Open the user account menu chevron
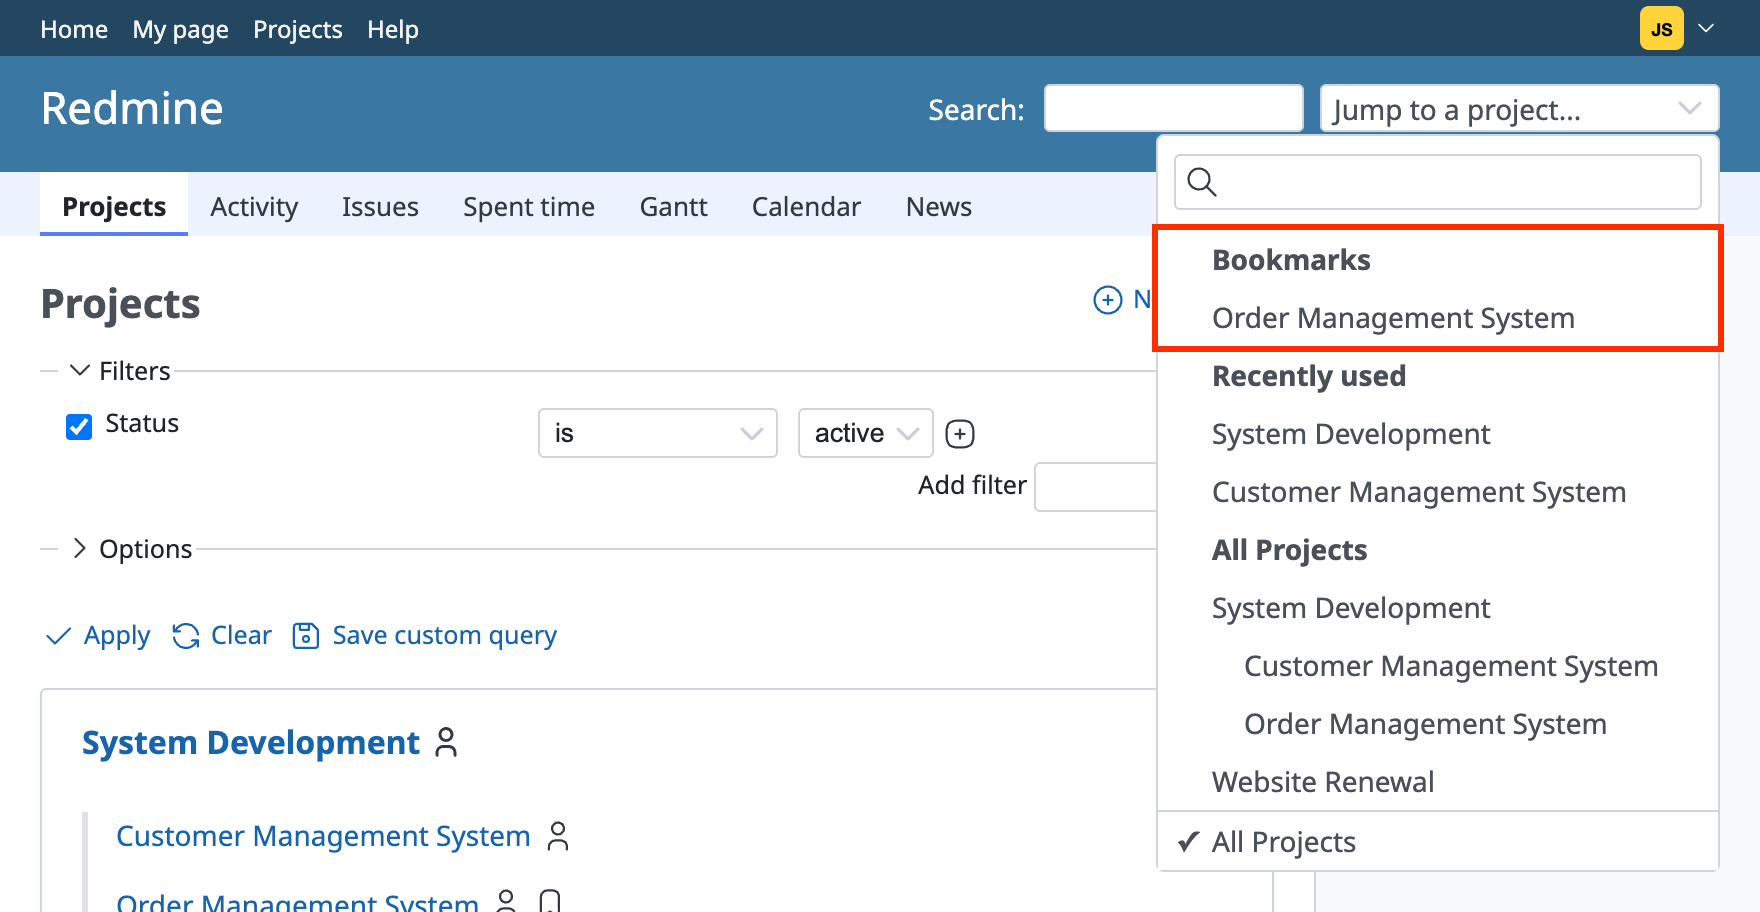Viewport: 1760px width, 912px height. [1707, 29]
